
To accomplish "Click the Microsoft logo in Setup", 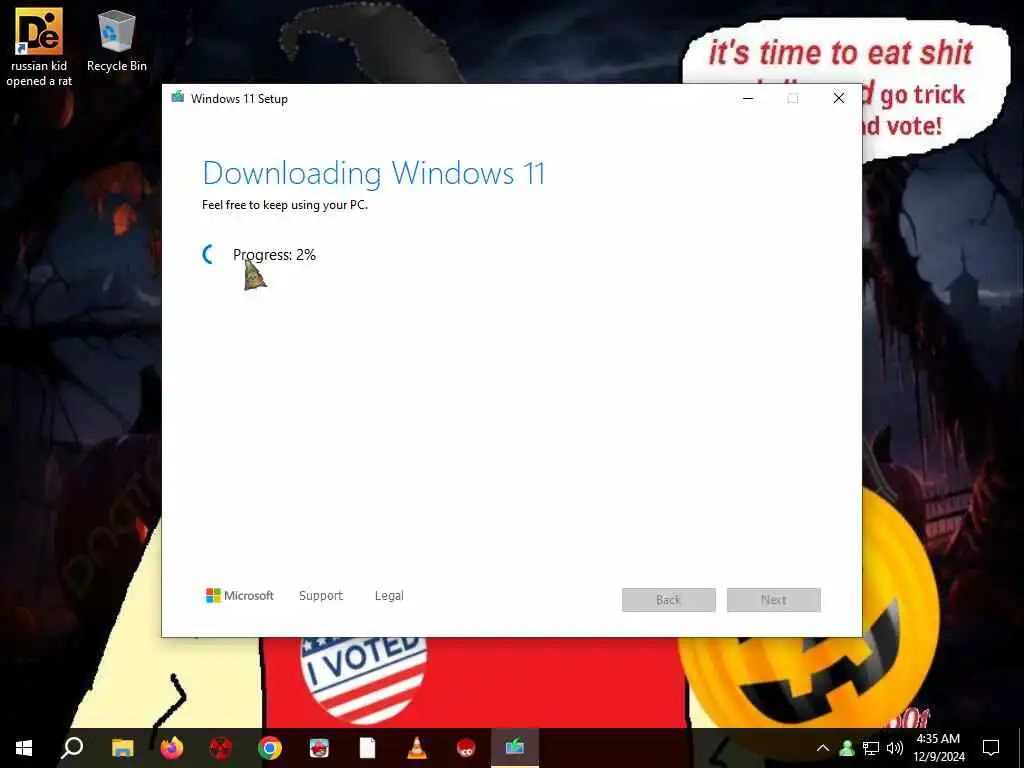I will click(x=240, y=596).
